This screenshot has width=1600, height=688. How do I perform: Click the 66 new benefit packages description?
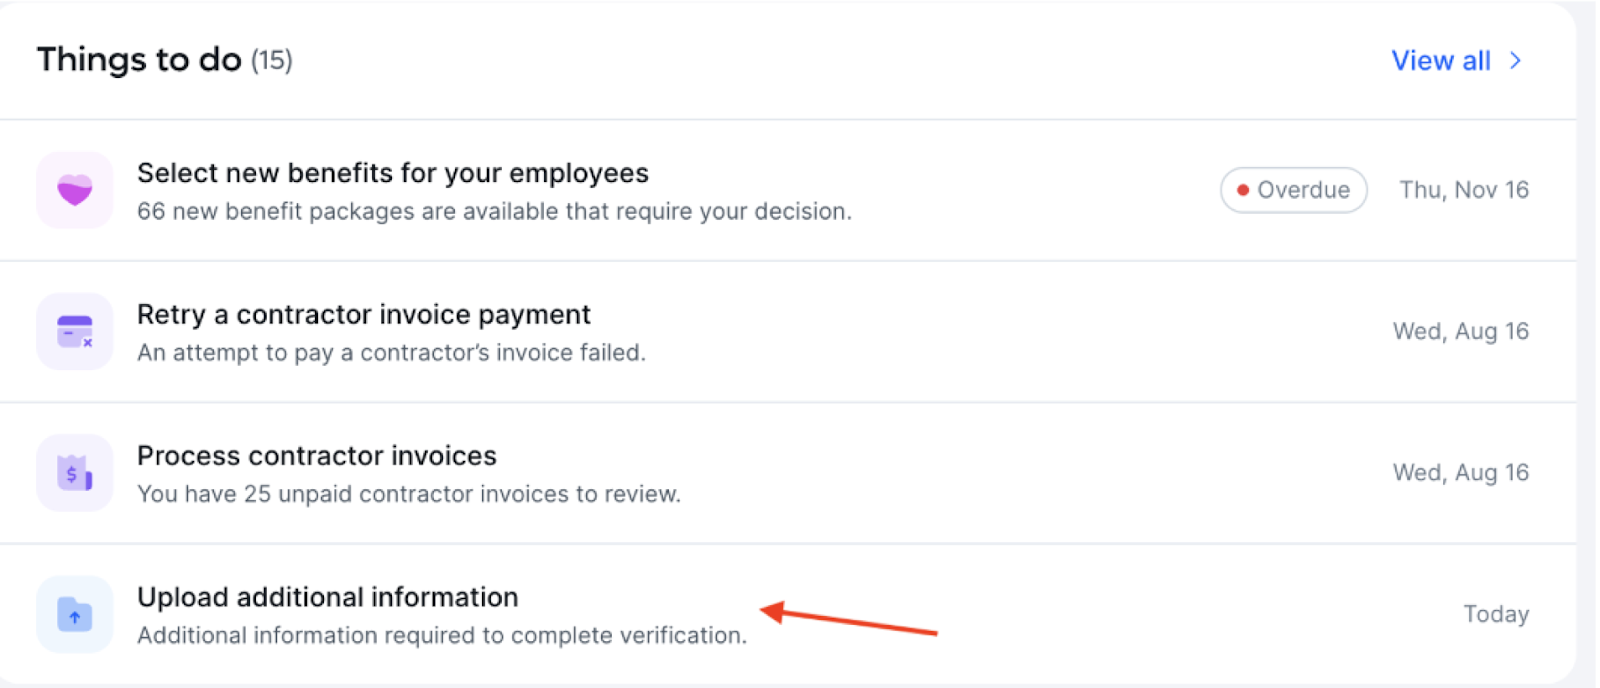(x=495, y=212)
